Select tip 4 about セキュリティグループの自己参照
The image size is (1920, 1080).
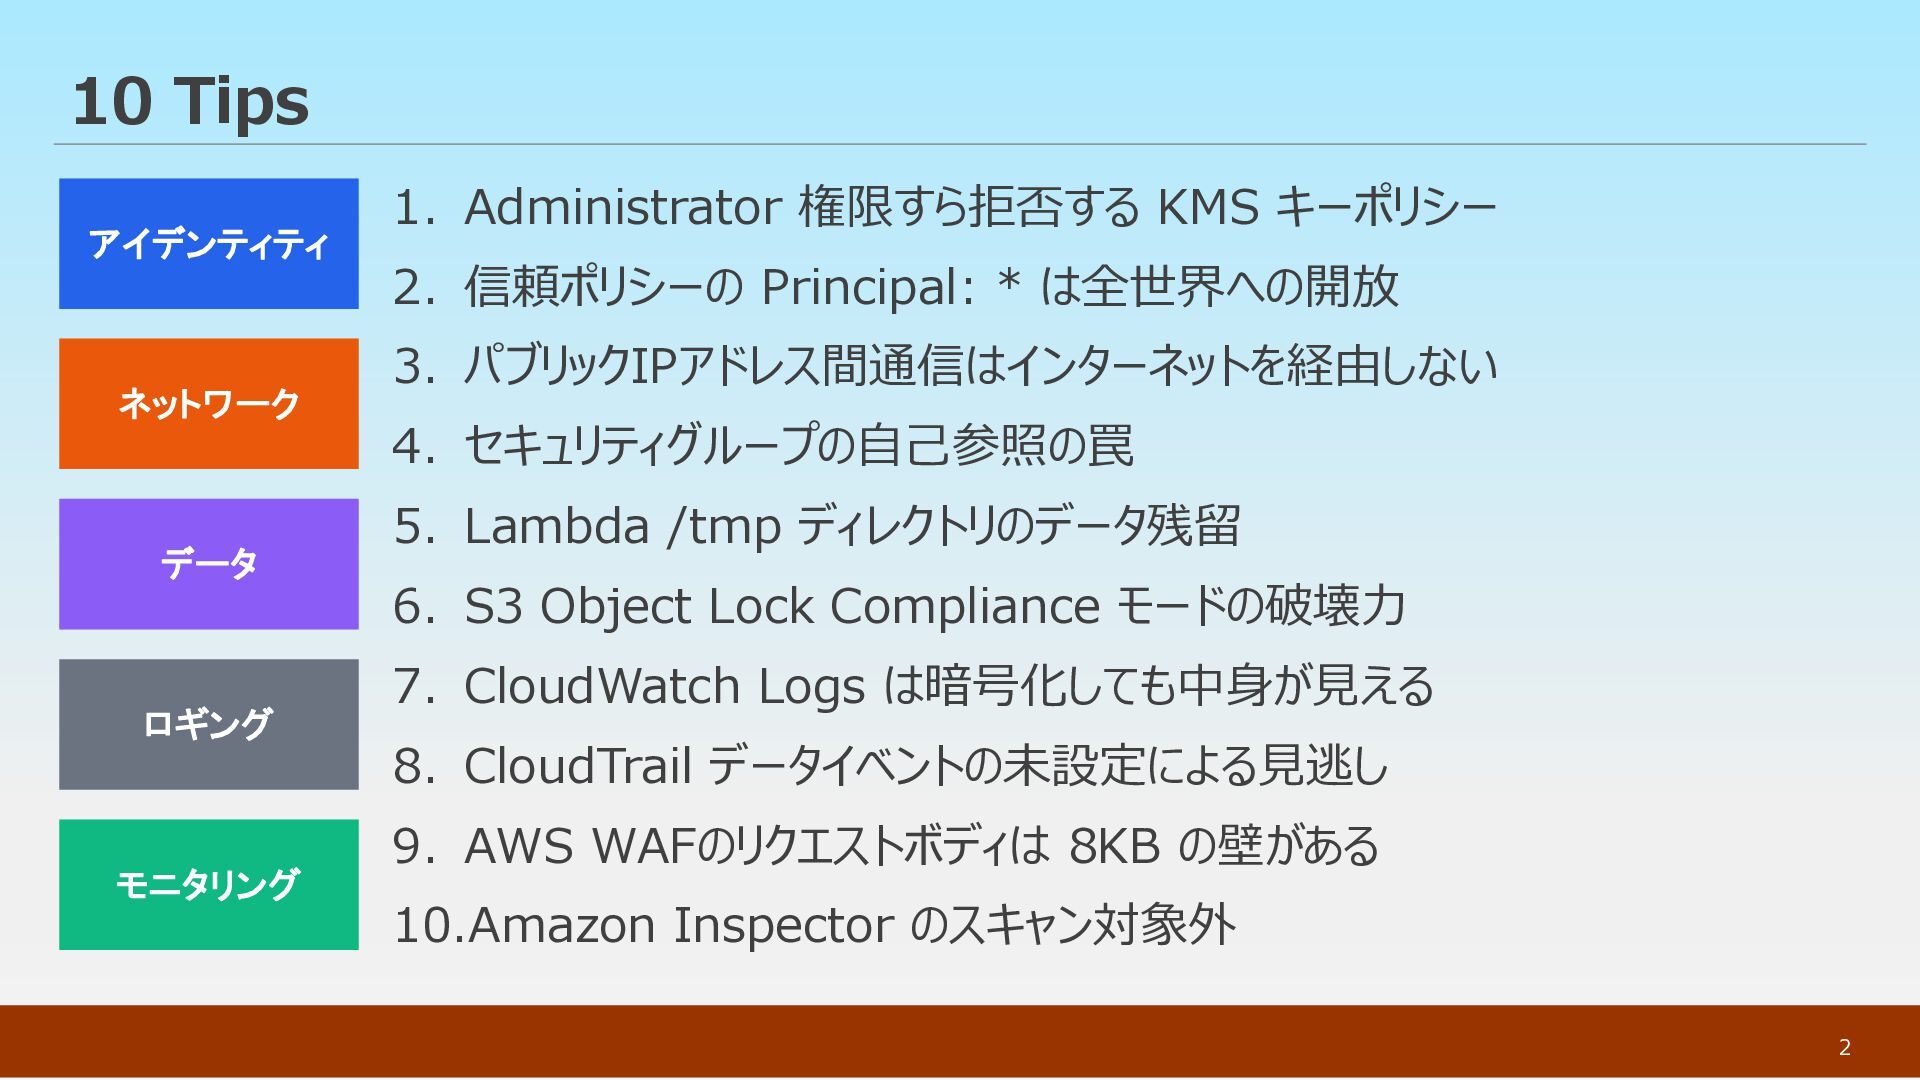coord(765,446)
